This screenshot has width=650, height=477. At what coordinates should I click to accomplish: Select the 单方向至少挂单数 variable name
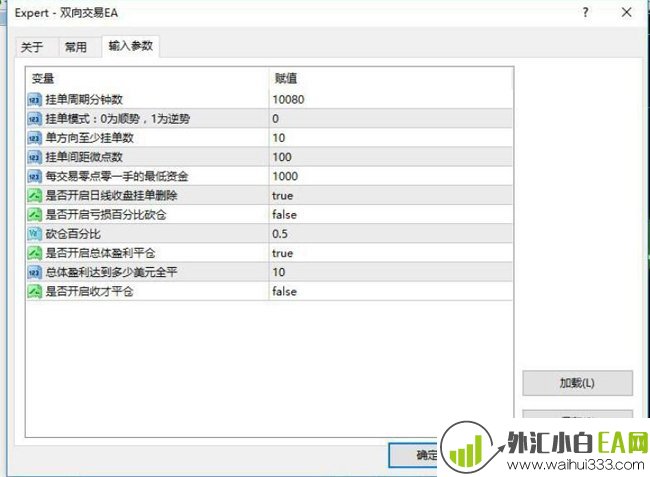(90, 138)
